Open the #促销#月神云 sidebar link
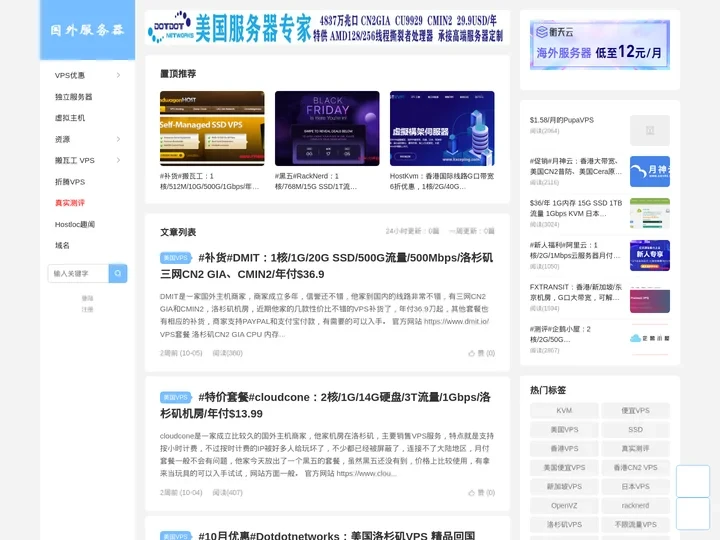Viewport: 720px width, 540px height. [576, 166]
